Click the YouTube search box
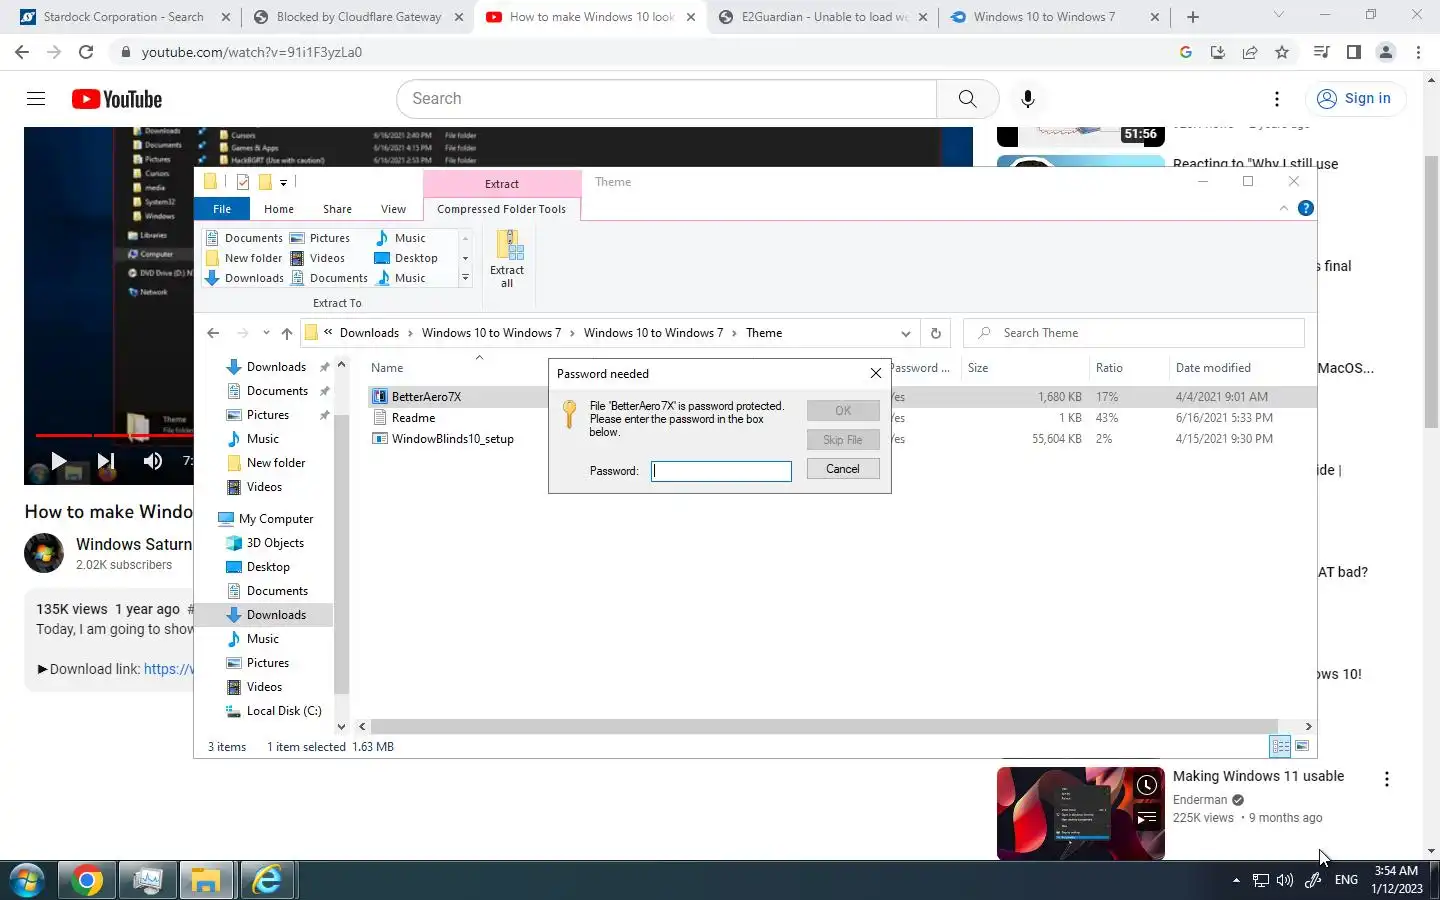Screen dimensions: 1440x900 click(x=666, y=98)
